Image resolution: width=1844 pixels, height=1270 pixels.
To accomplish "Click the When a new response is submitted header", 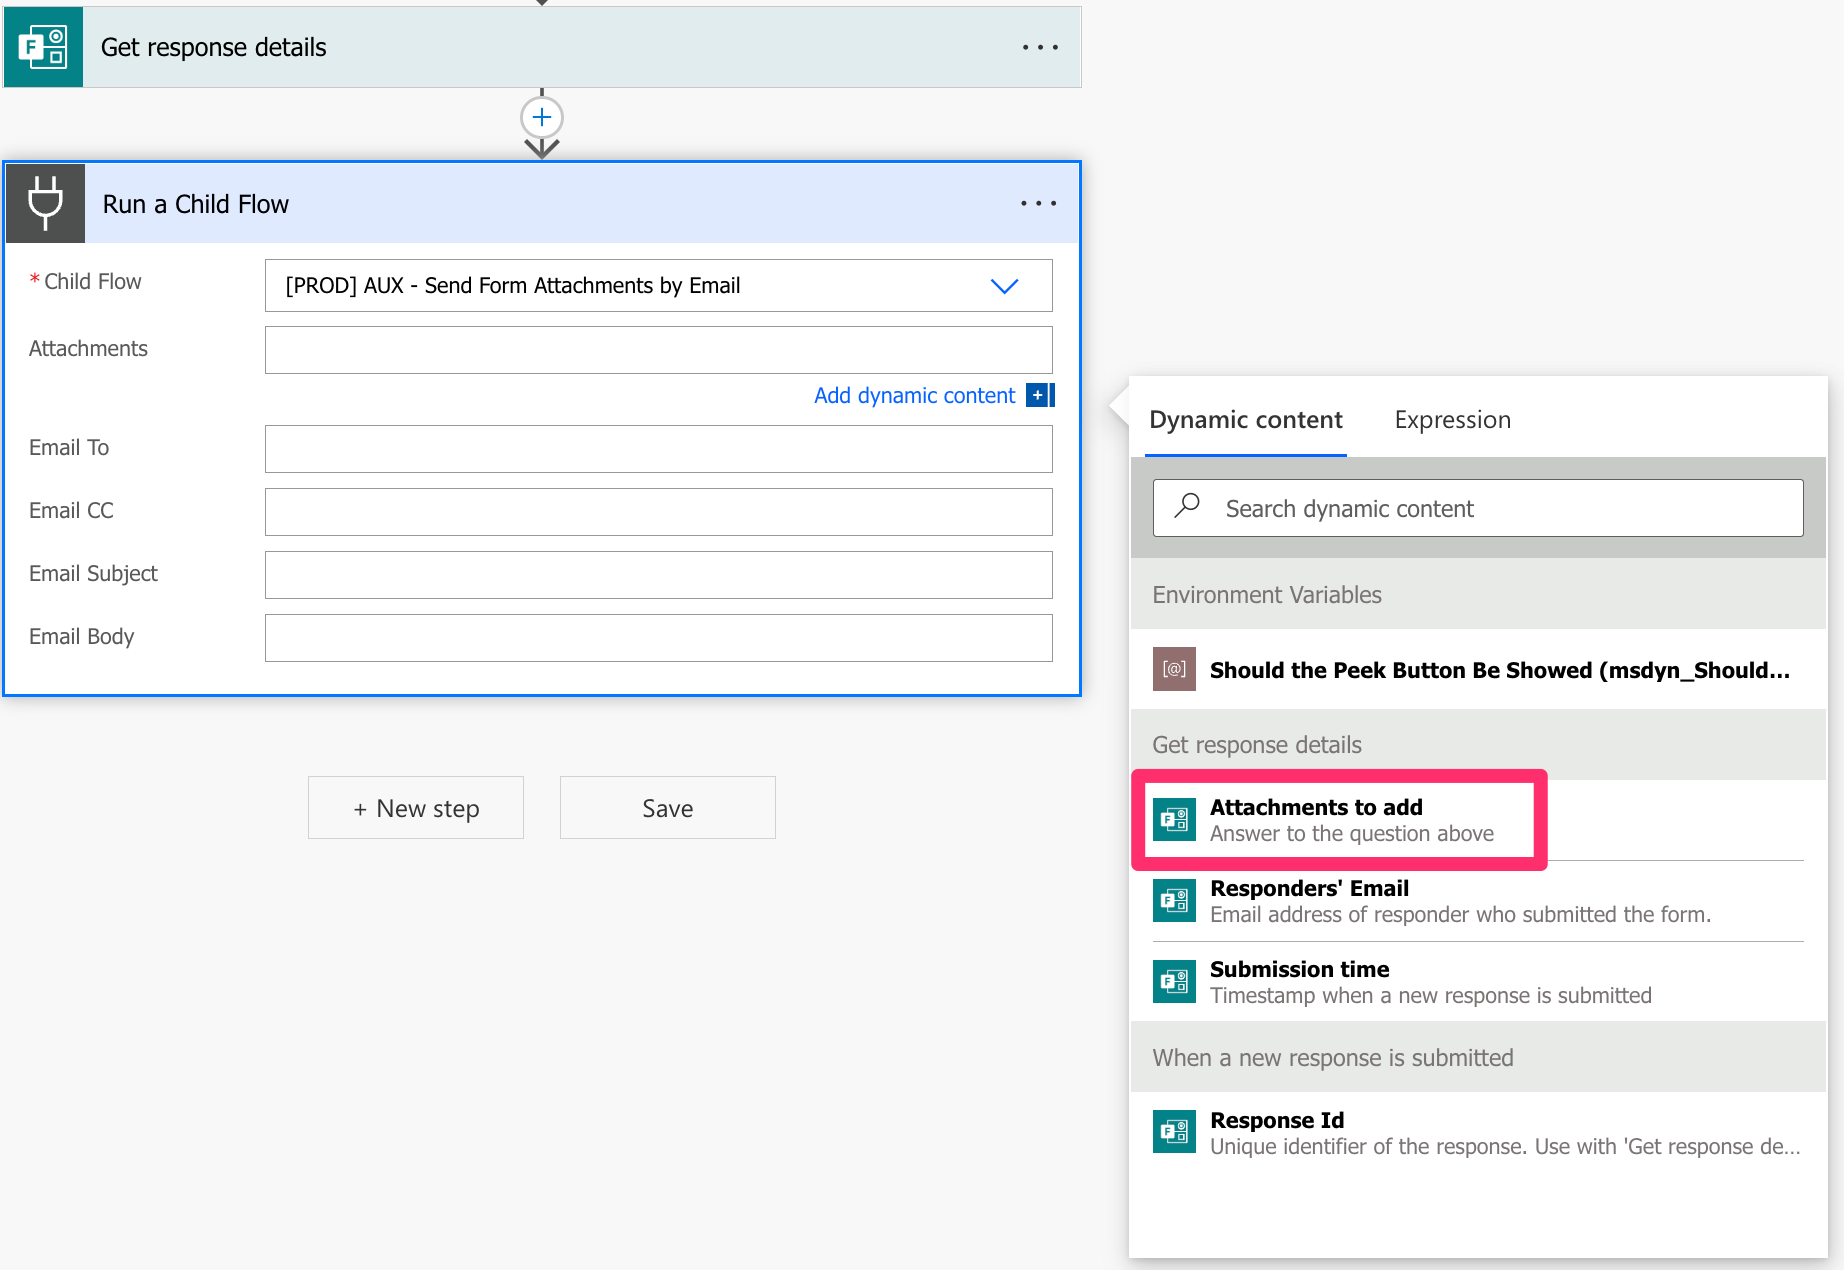I will pos(1478,1057).
